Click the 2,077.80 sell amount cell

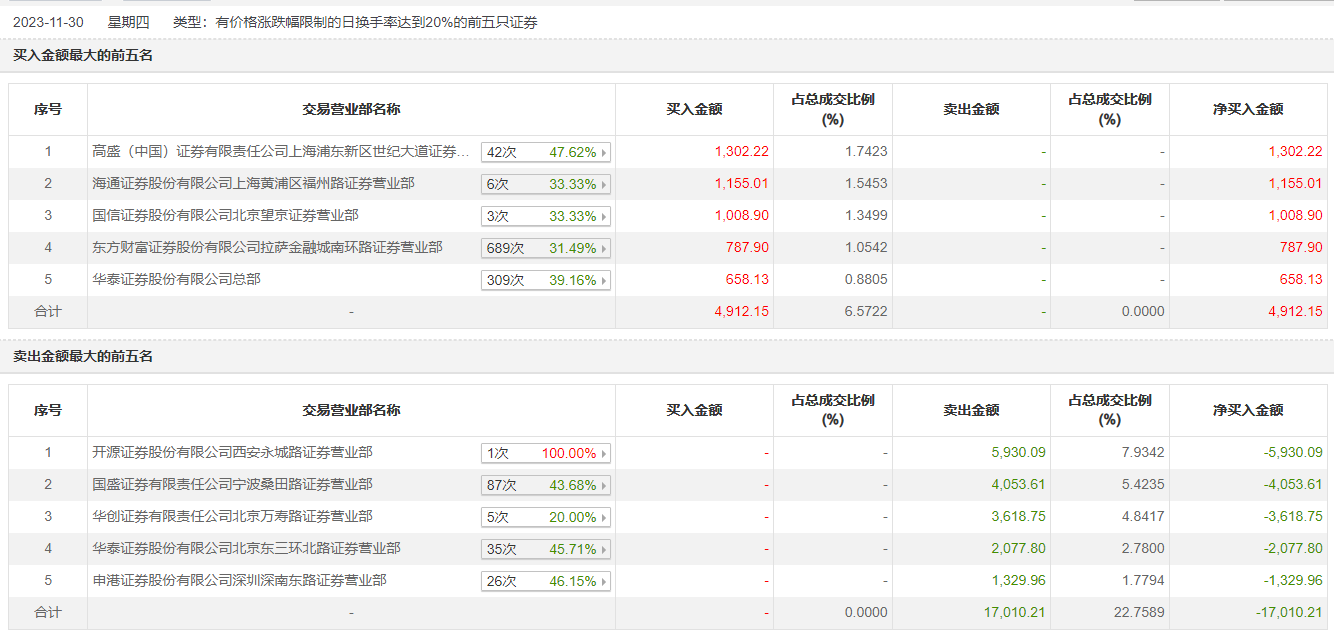click(1018, 549)
